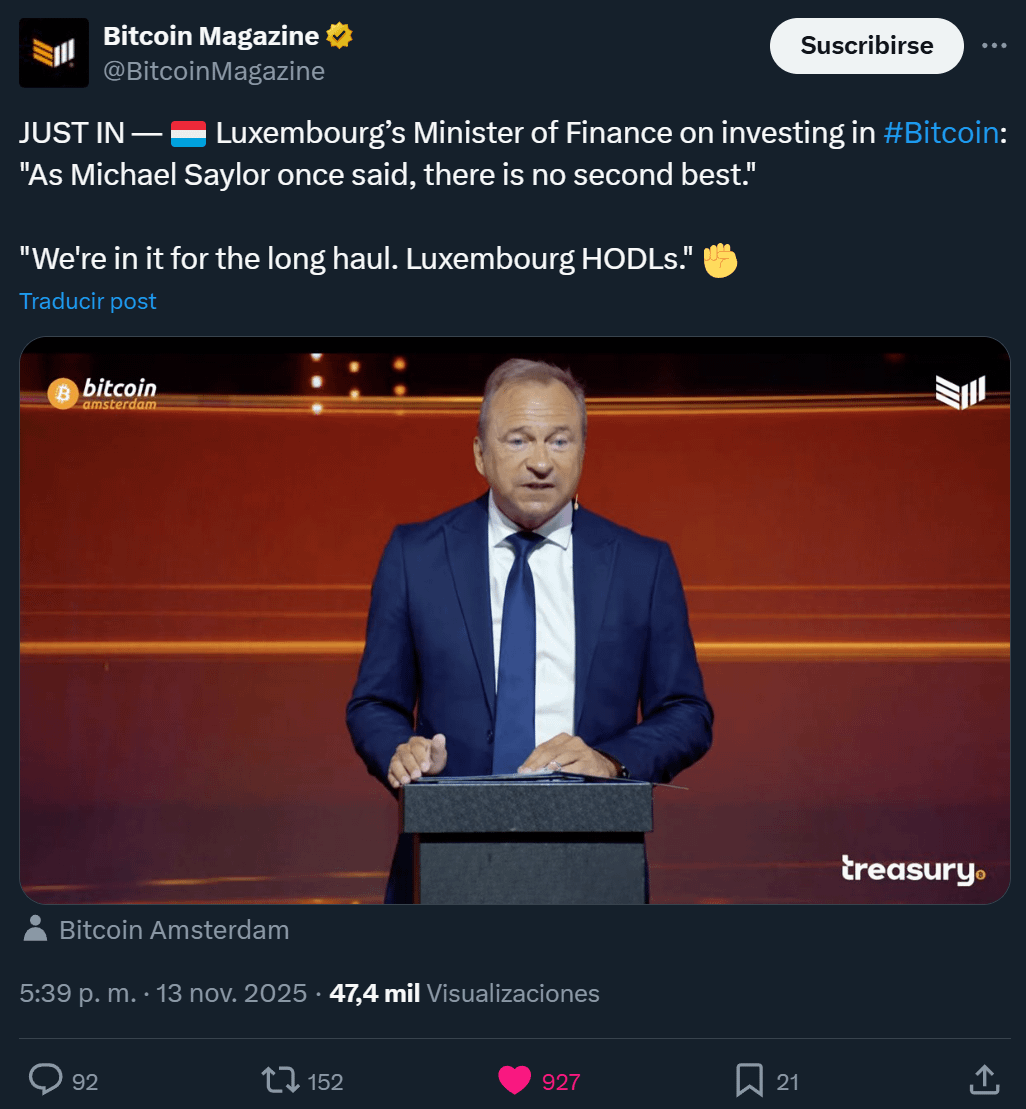Open the Bitcoin Magazine display name link
The width and height of the screenshot is (1026, 1109).
pos(211,37)
